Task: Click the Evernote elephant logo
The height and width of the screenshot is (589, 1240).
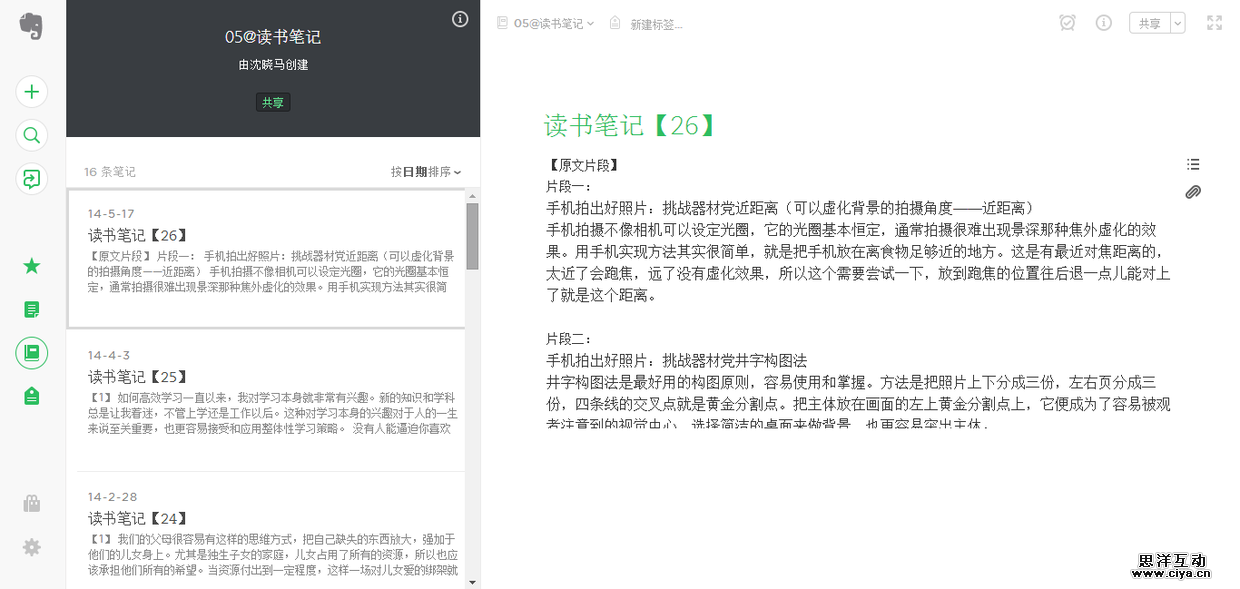Action: click(31, 26)
